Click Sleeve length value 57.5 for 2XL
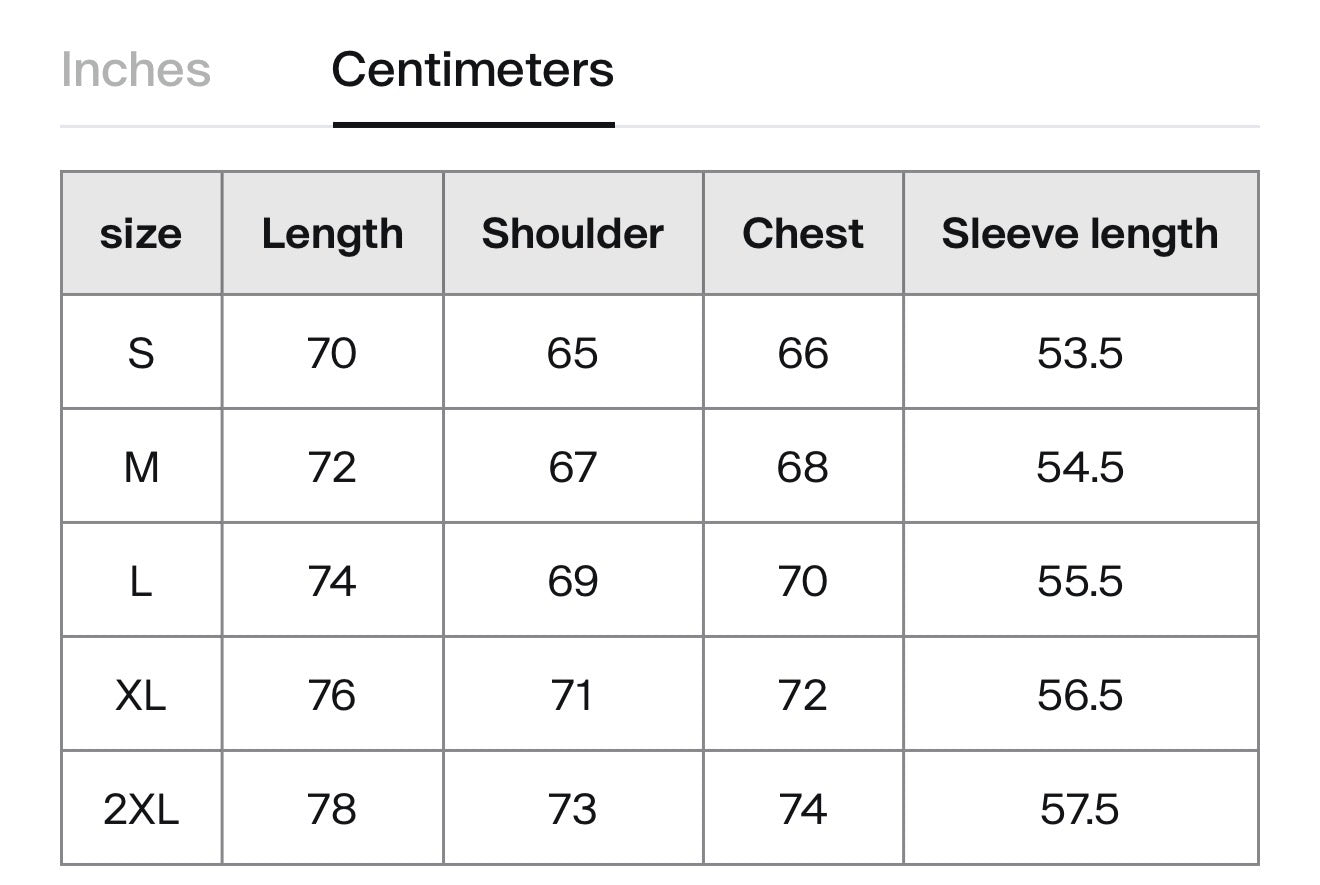Viewport: 1320px width, 885px height. tap(1080, 809)
